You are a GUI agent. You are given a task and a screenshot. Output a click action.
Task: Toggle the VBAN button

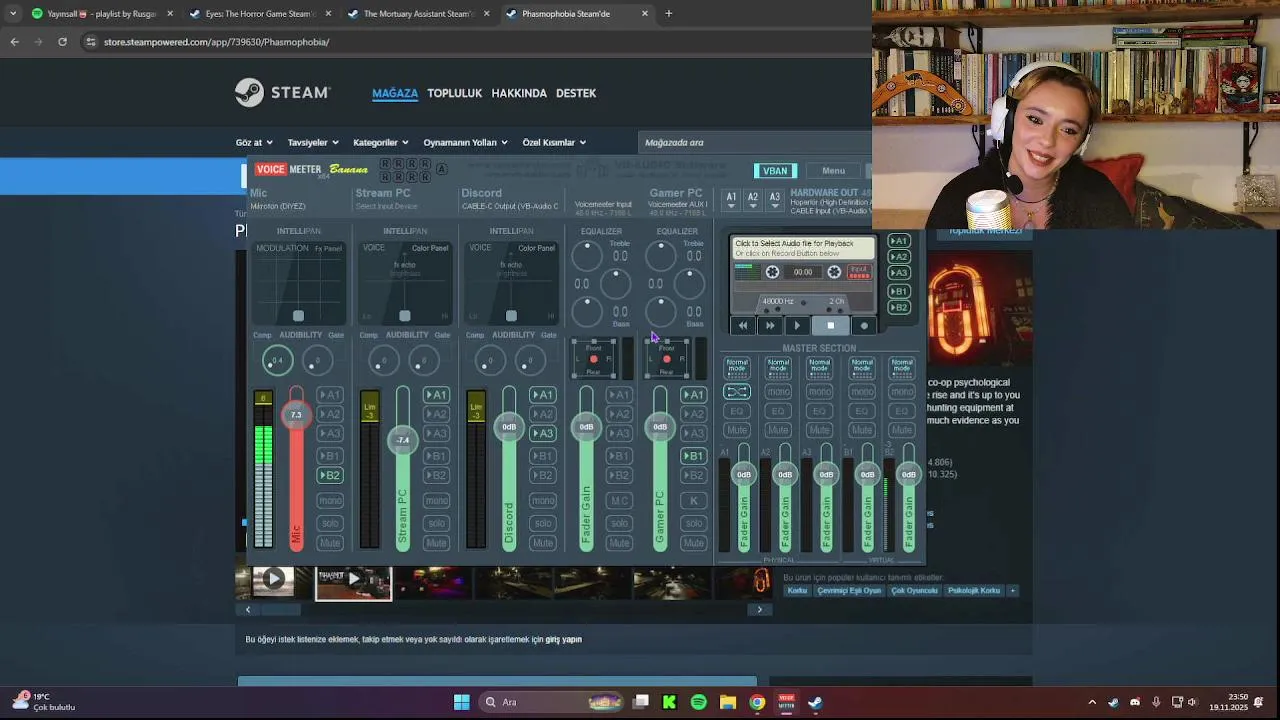[775, 171]
